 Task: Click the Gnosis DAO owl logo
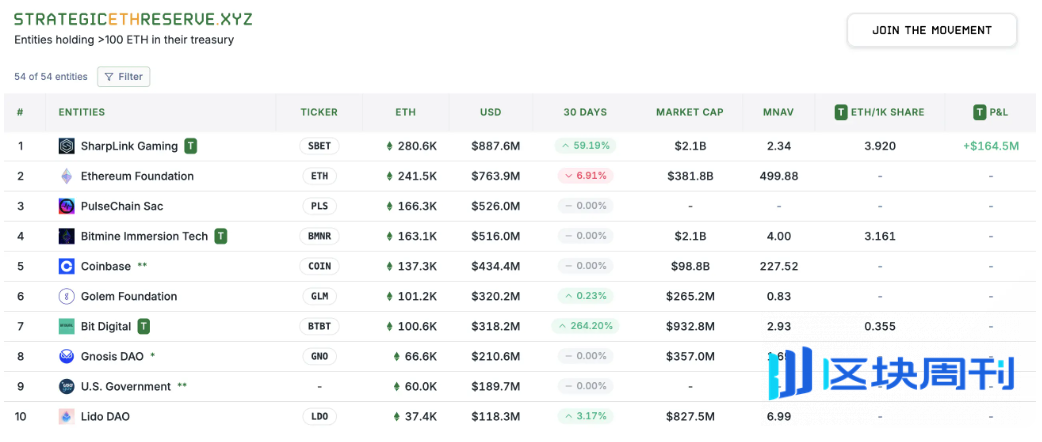[x=67, y=356]
